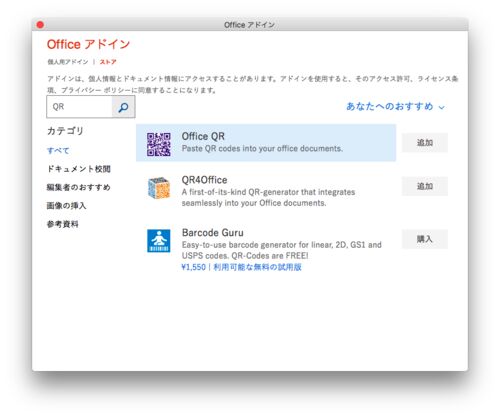Image resolution: width=500 pixels, height=417 pixels.
Task: Click QR4Office first-of-its-kind description text
Action: pyautogui.click(x=268, y=197)
